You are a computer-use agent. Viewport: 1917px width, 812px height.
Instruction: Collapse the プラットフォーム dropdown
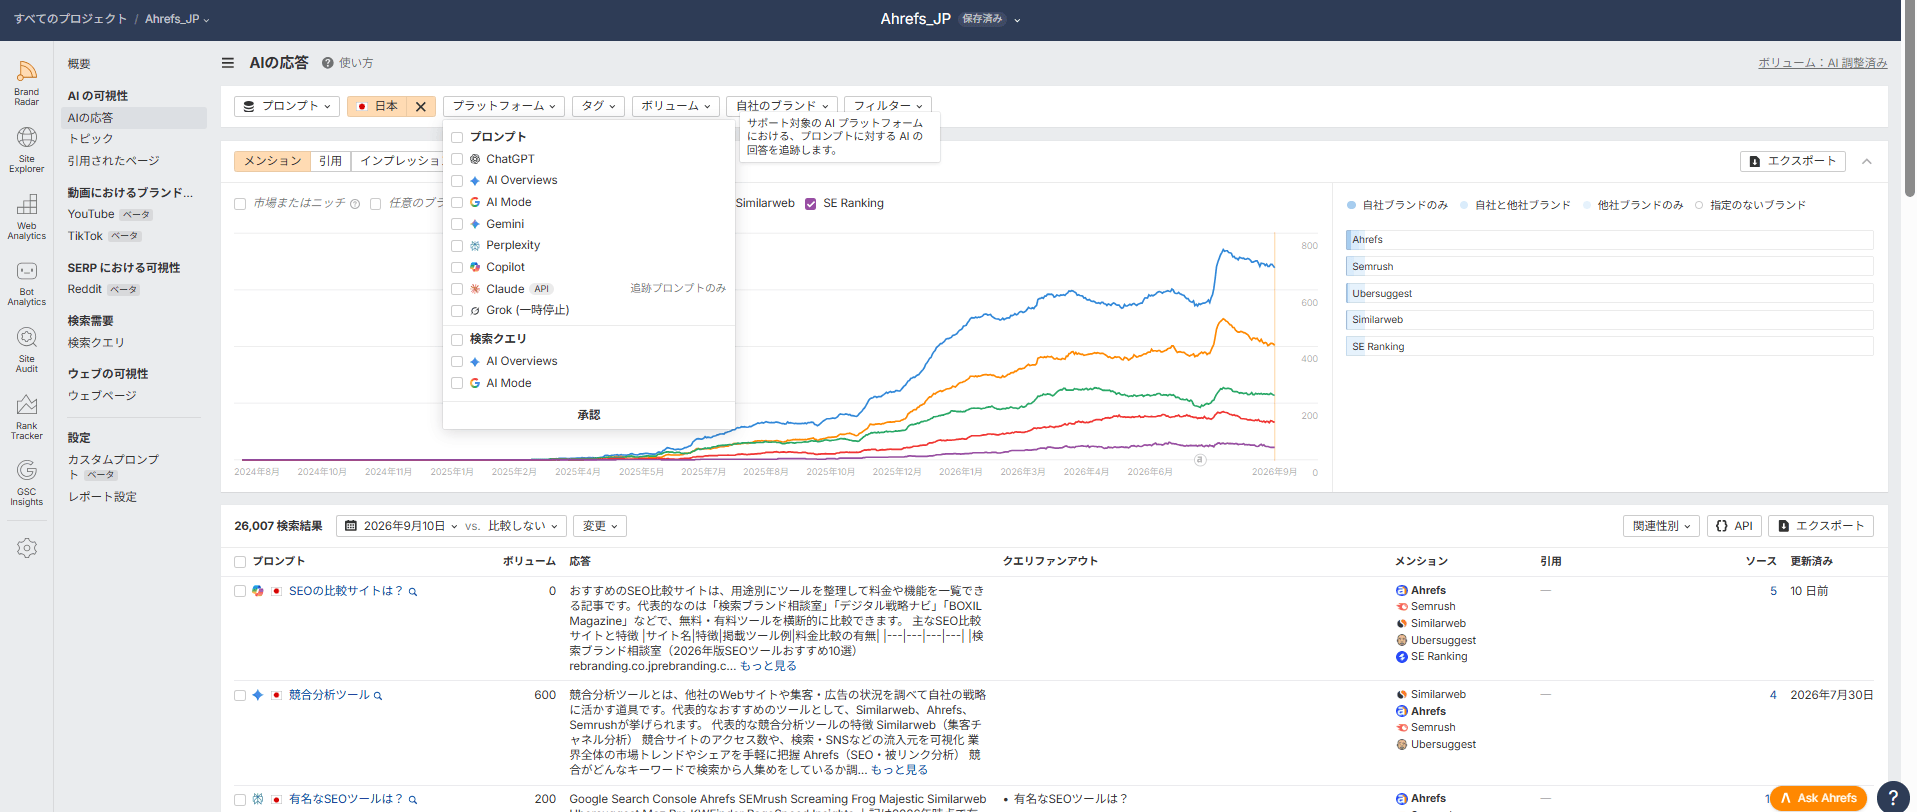(x=504, y=106)
